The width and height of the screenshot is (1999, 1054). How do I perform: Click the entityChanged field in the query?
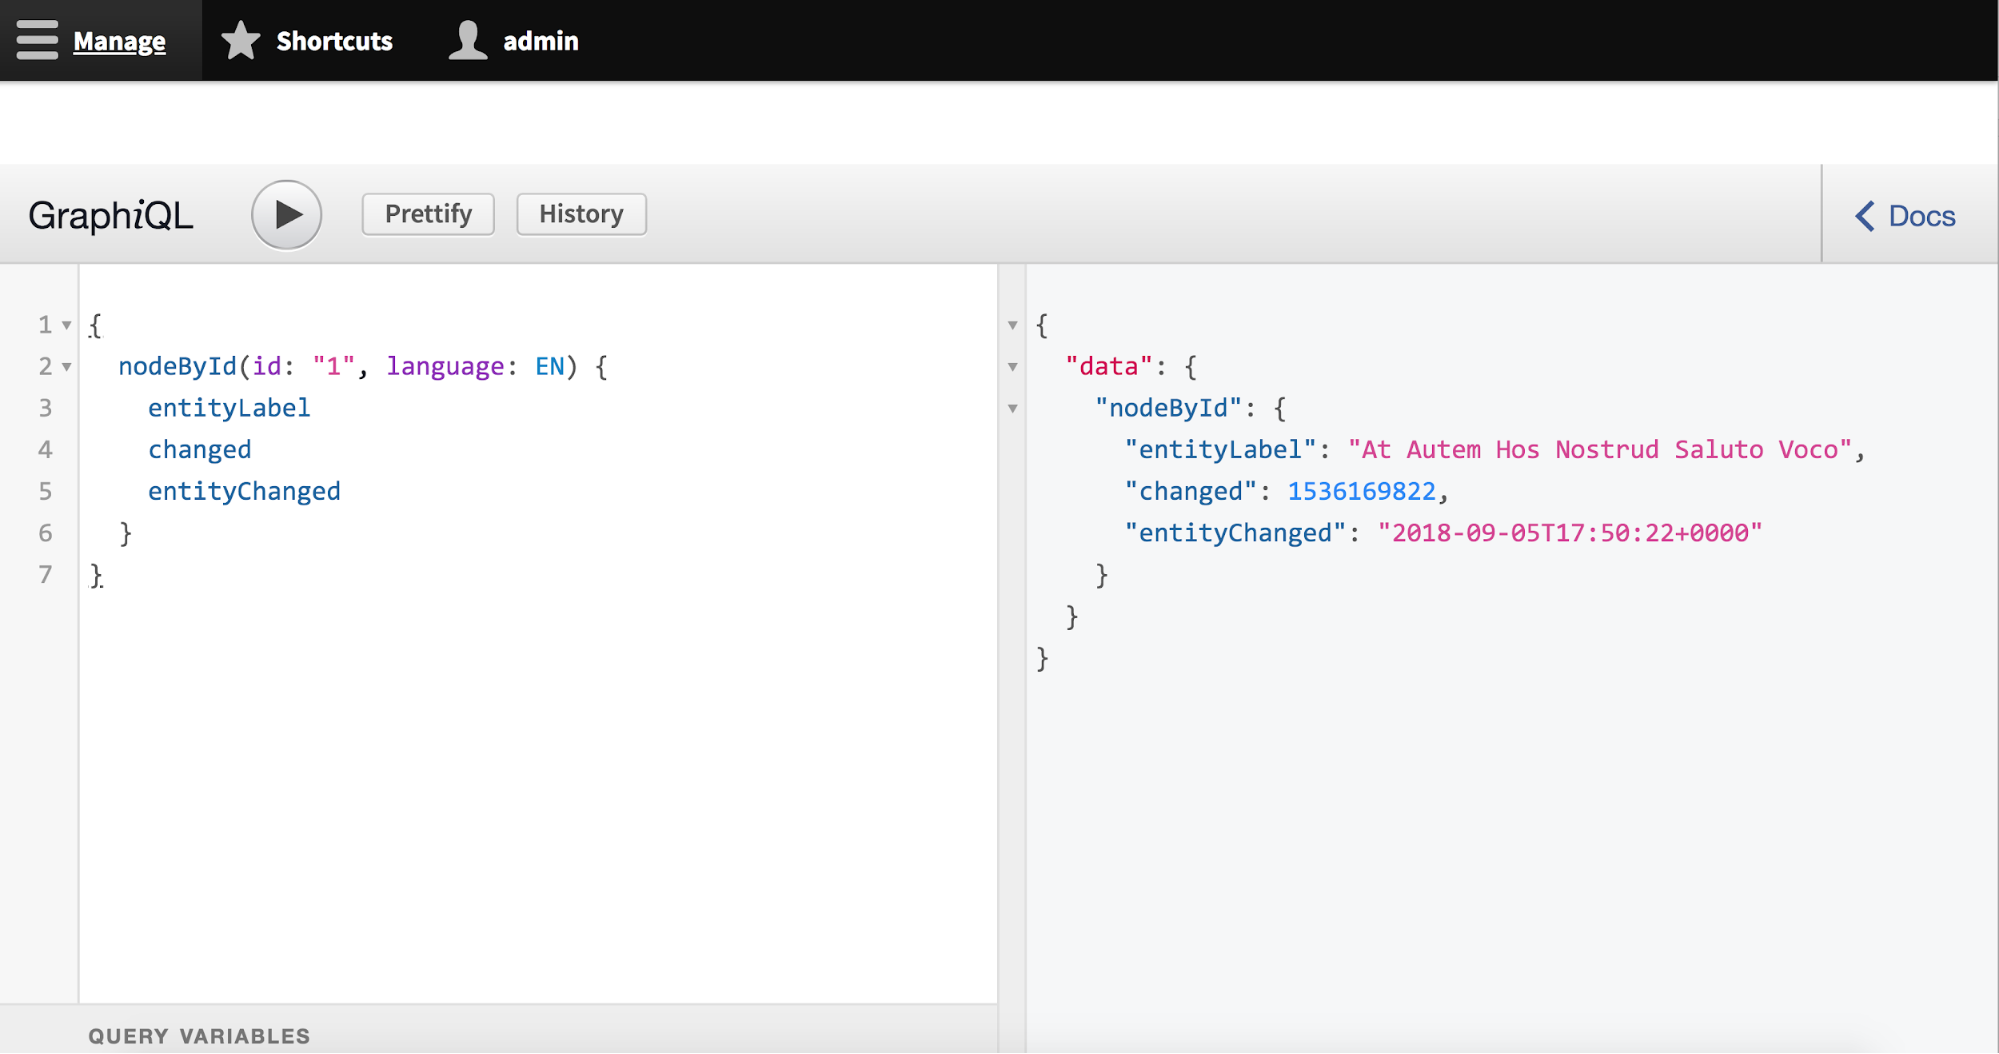(244, 492)
